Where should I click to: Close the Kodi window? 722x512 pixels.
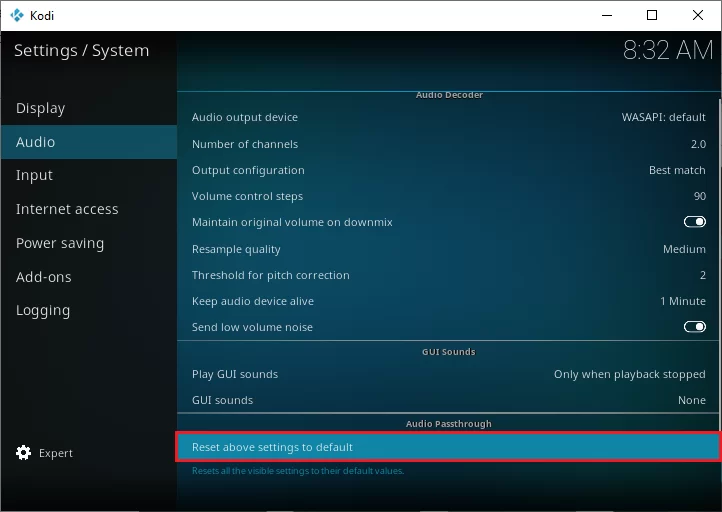tap(698, 15)
